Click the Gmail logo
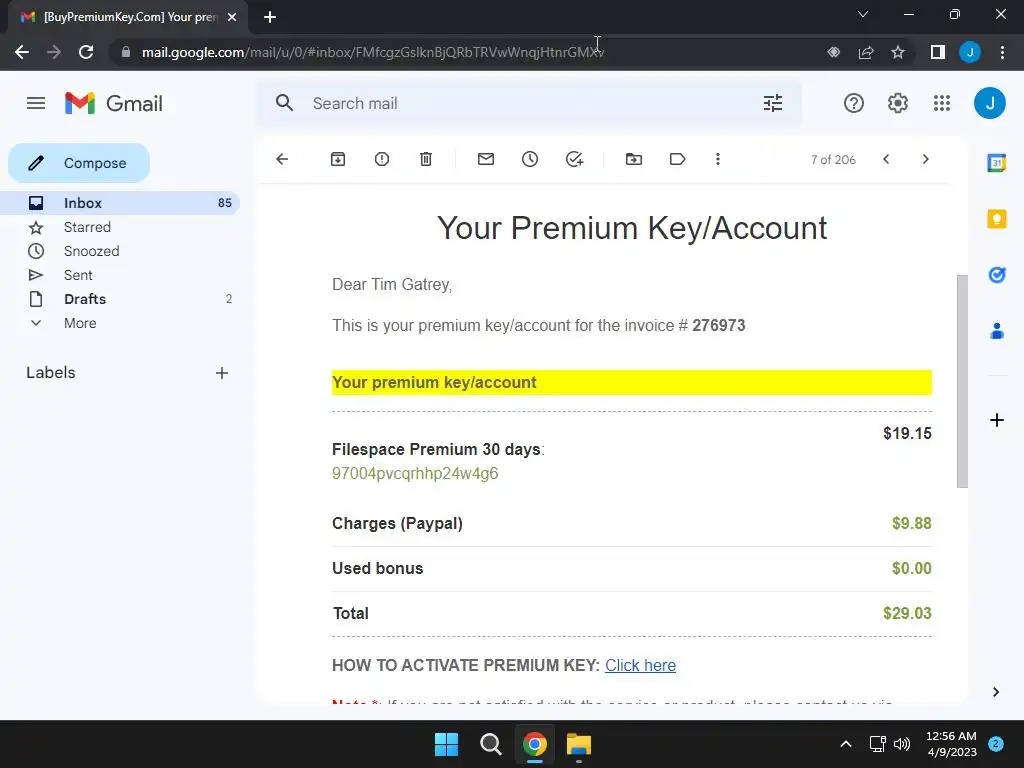 click(114, 103)
